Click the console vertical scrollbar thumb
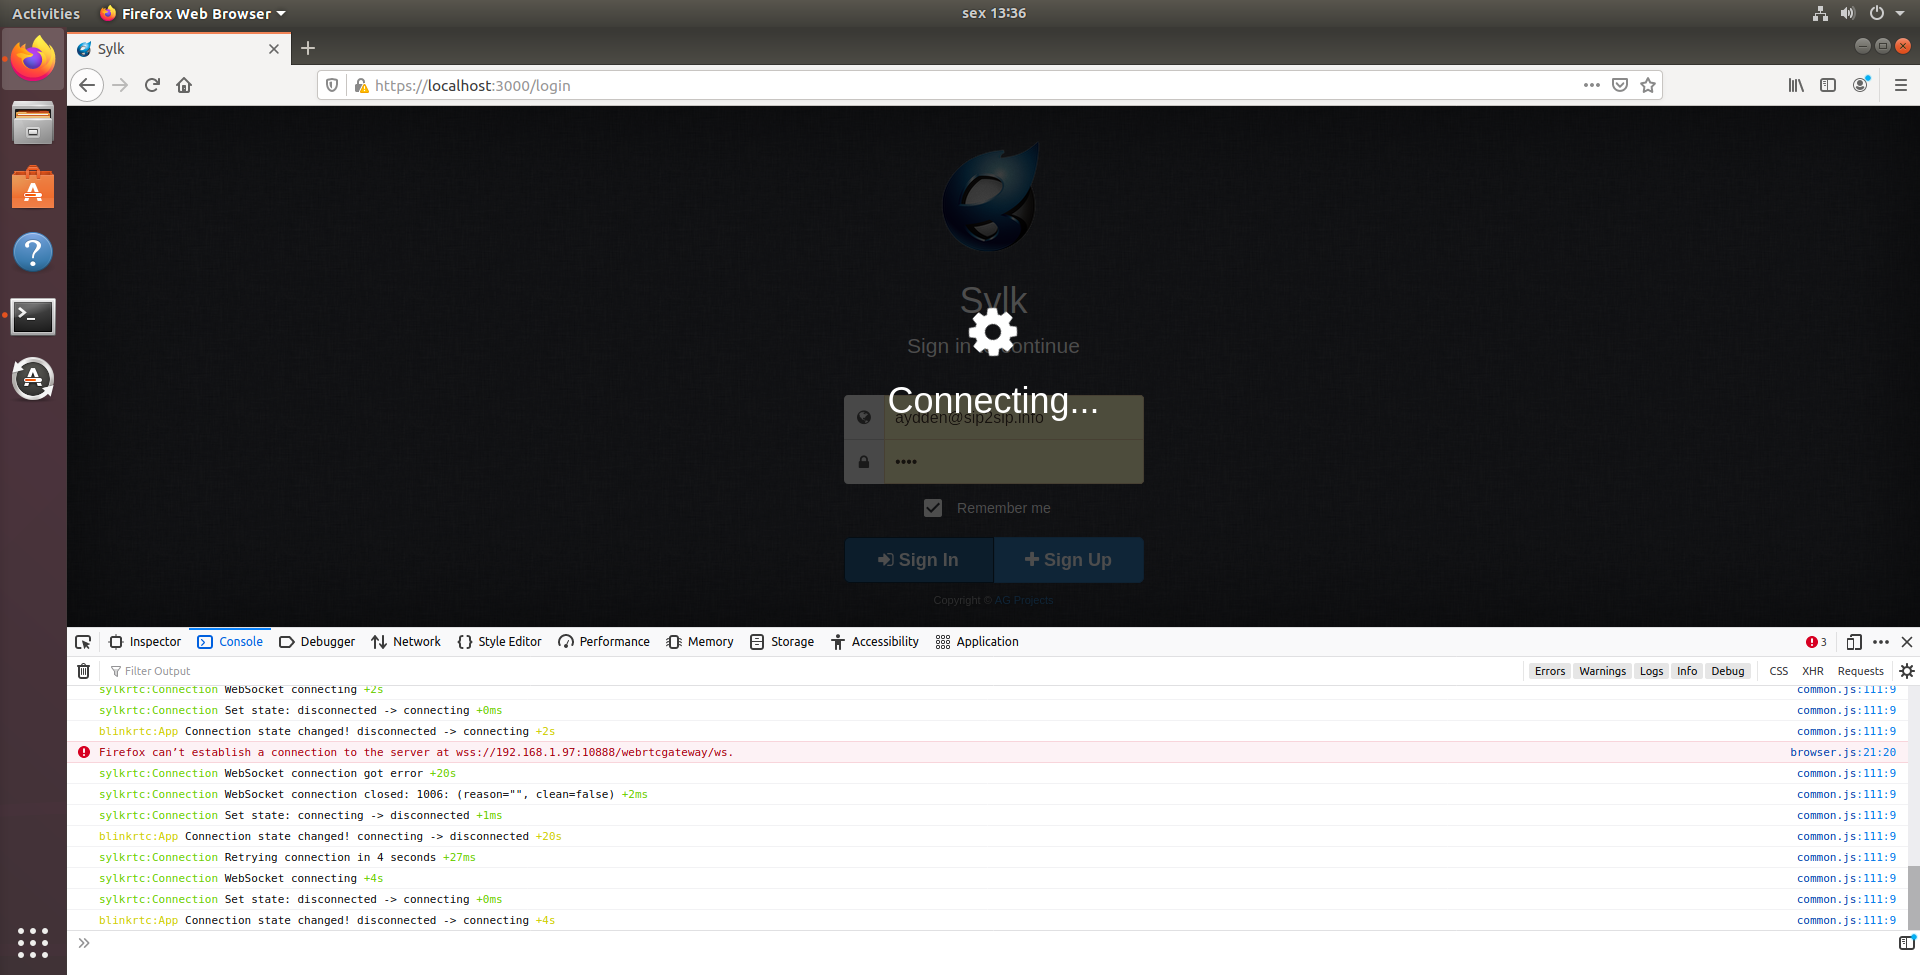Viewport: 1920px width, 975px height. pos(1913,898)
